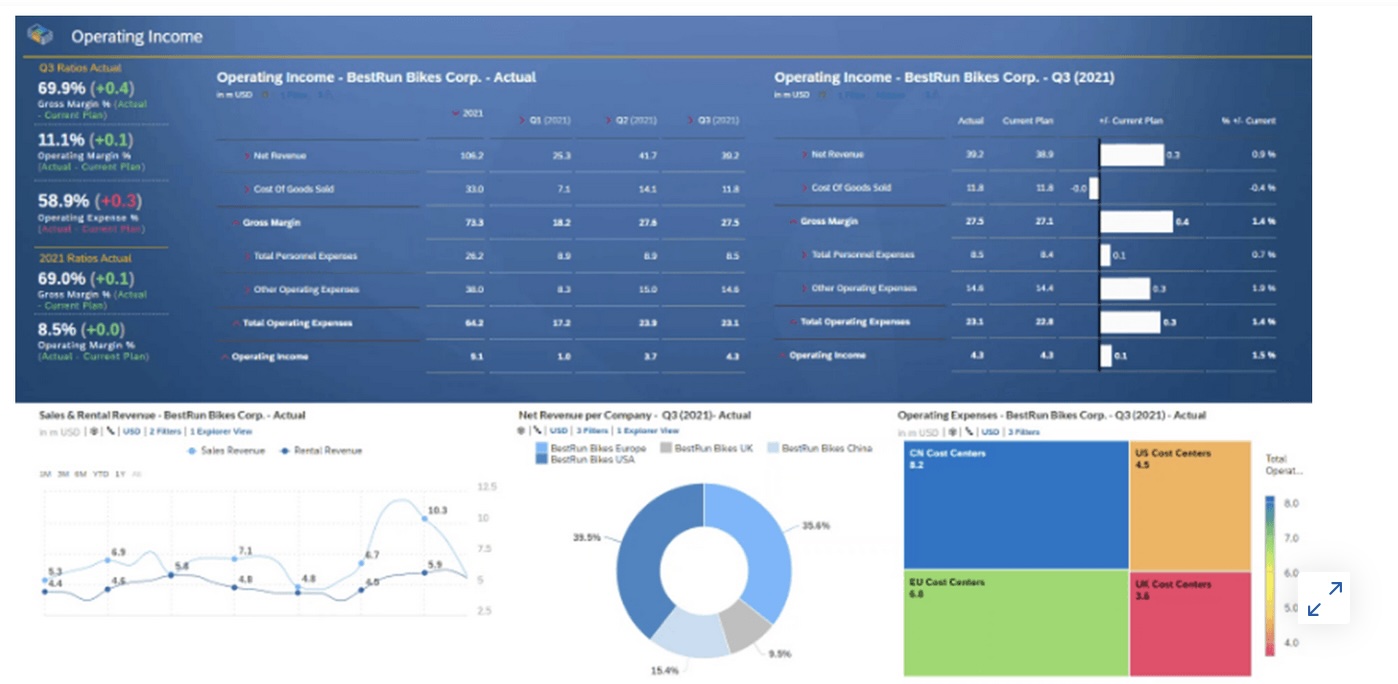Expand Cost Of Goods Sold row in Q3 (2021) table
The height and width of the screenshot is (684, 1398).
point(804,188)
